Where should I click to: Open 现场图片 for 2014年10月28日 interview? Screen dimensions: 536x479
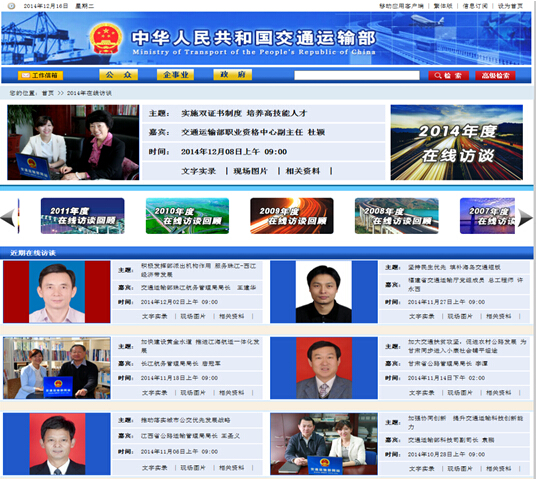(x=460, y=468)
